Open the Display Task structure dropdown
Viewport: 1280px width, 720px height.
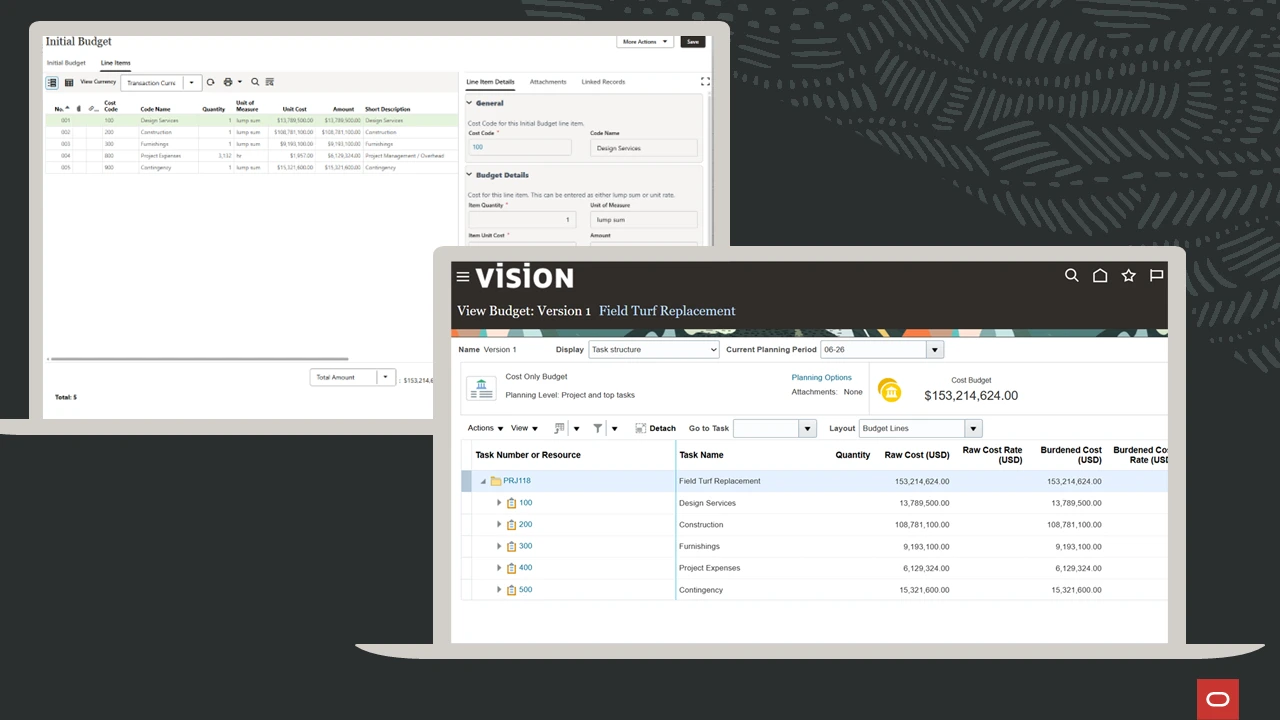[653, 350]
